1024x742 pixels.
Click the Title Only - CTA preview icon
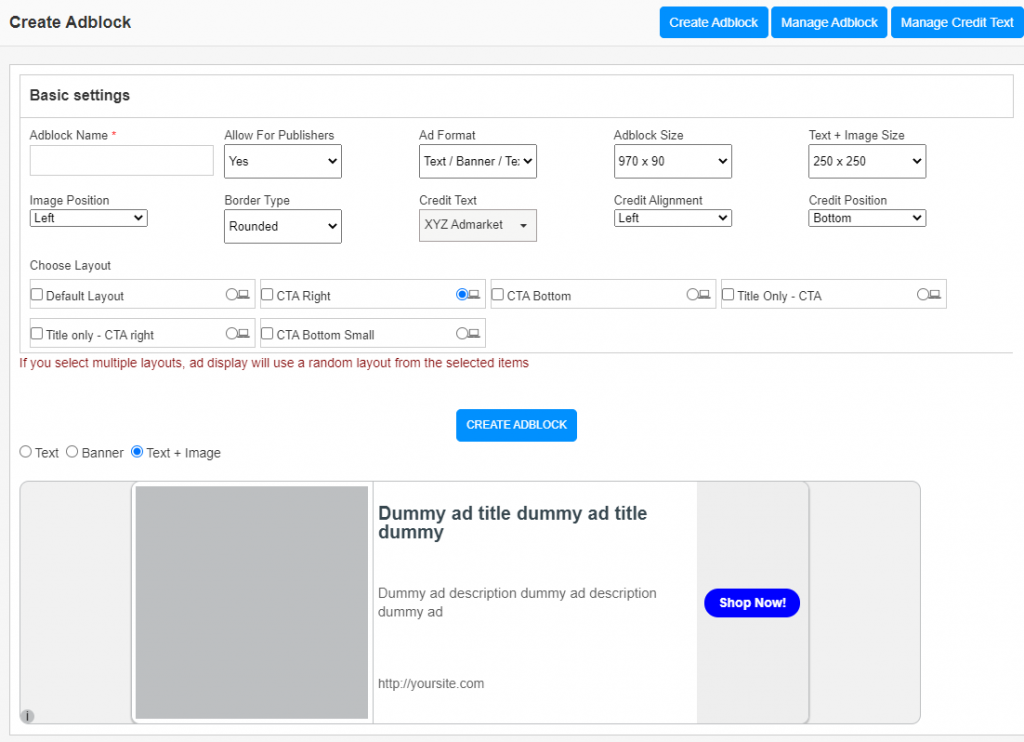point(930,294)
